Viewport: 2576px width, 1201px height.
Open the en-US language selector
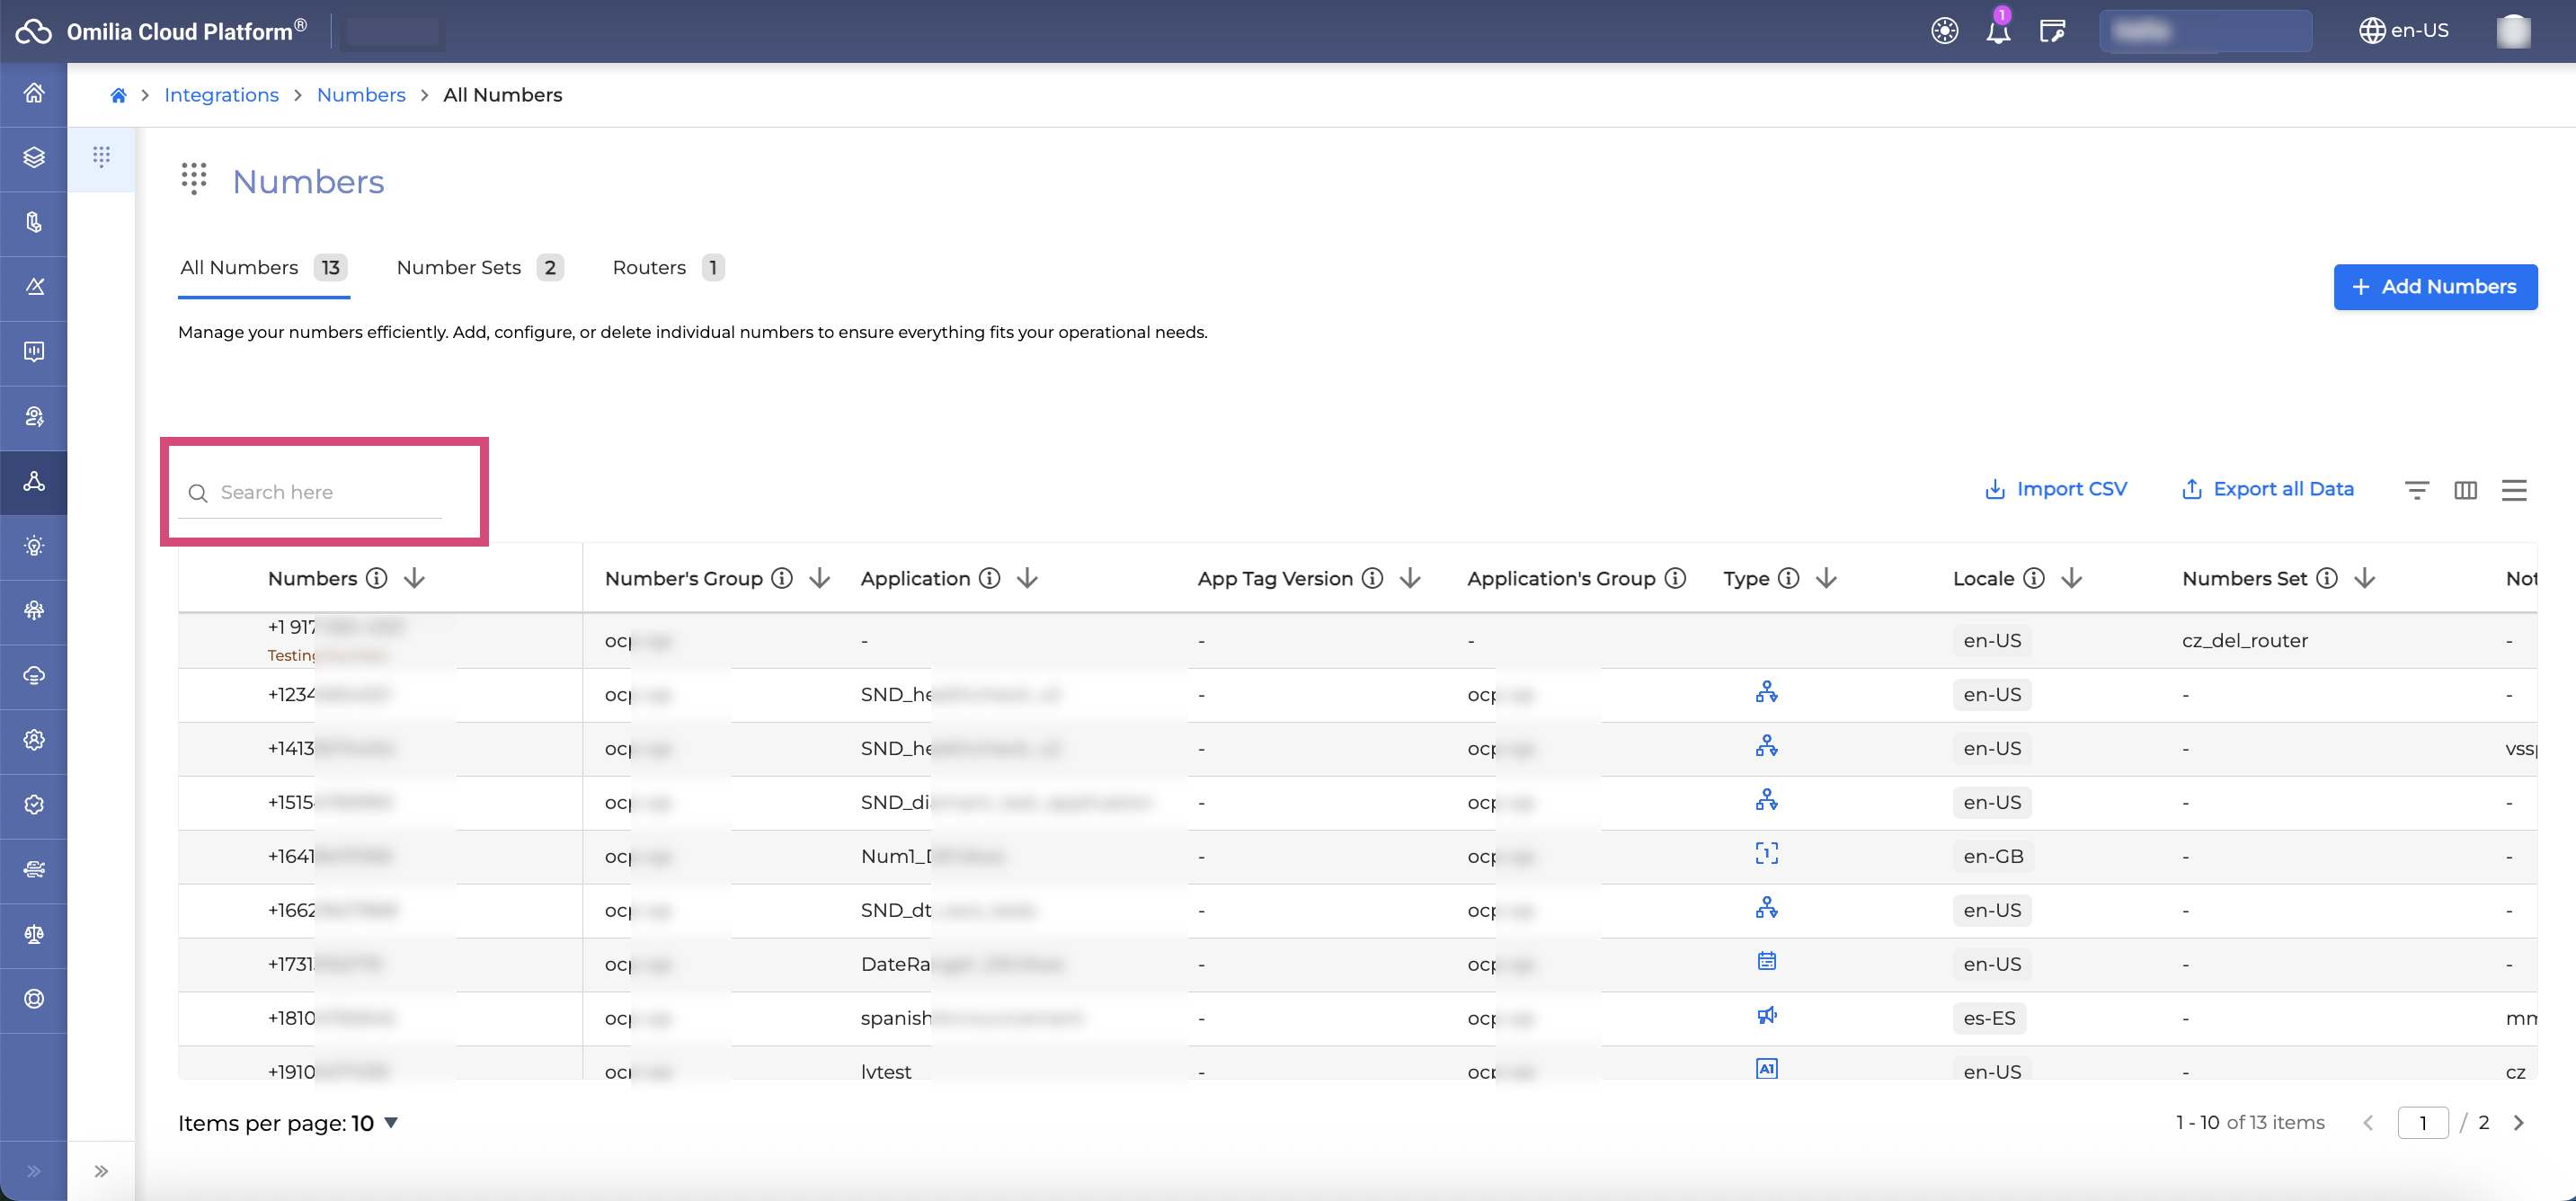(x=2404, y=31)
